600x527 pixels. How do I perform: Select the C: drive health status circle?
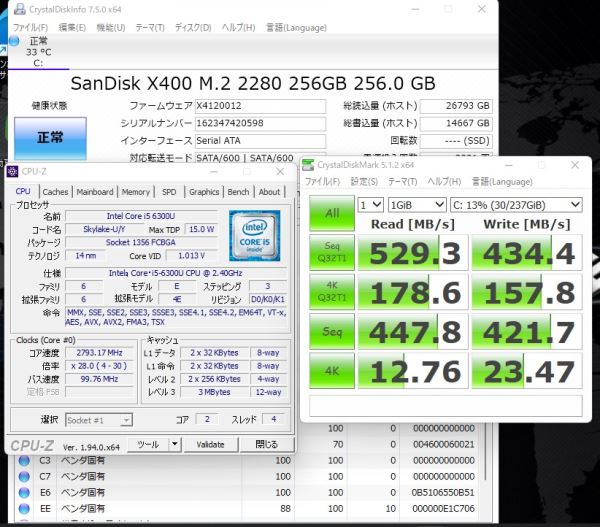click(15, 41)
